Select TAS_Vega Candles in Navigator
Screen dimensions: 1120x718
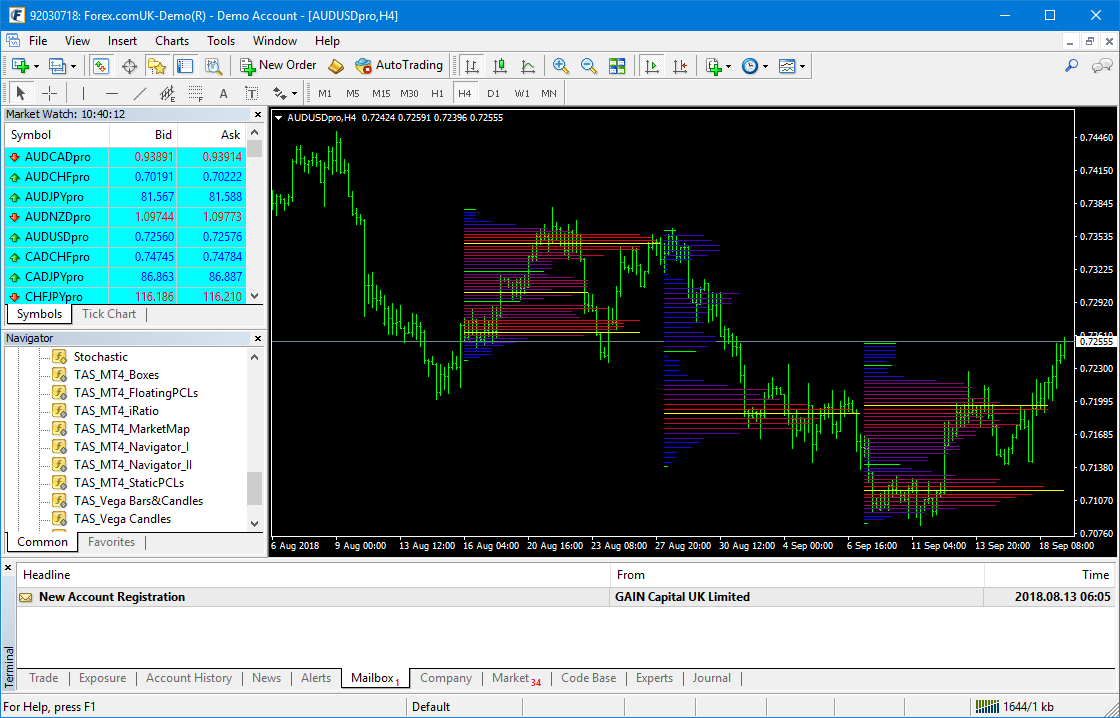pos(122,519)
